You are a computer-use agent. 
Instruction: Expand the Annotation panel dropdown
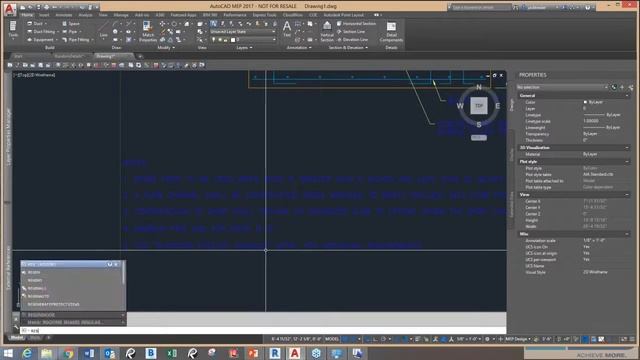[x=299, y=48]
